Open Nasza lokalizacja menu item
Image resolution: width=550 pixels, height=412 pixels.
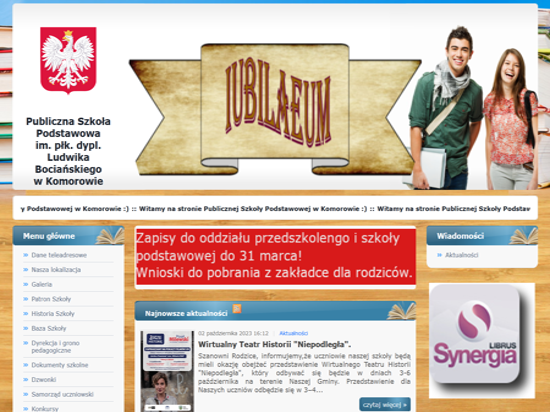(x=56, y=270)
